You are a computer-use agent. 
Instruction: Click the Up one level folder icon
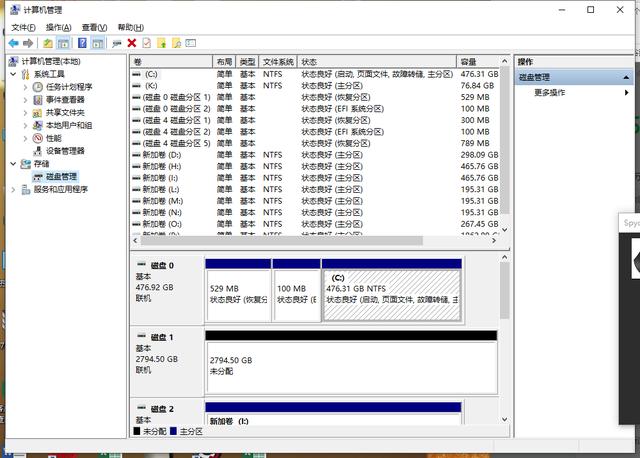48,43
